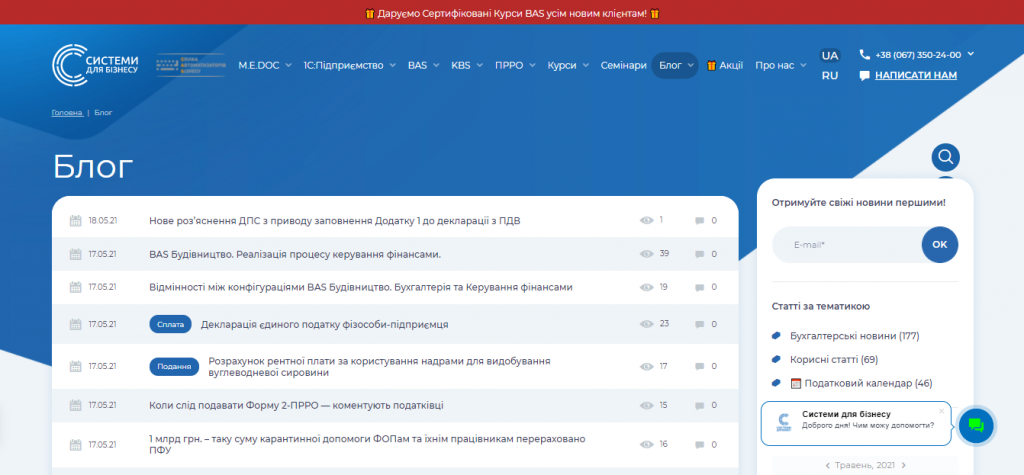Focus the E-mail subscription field
The image size is (1024, 475).
(x=847, y=244)
